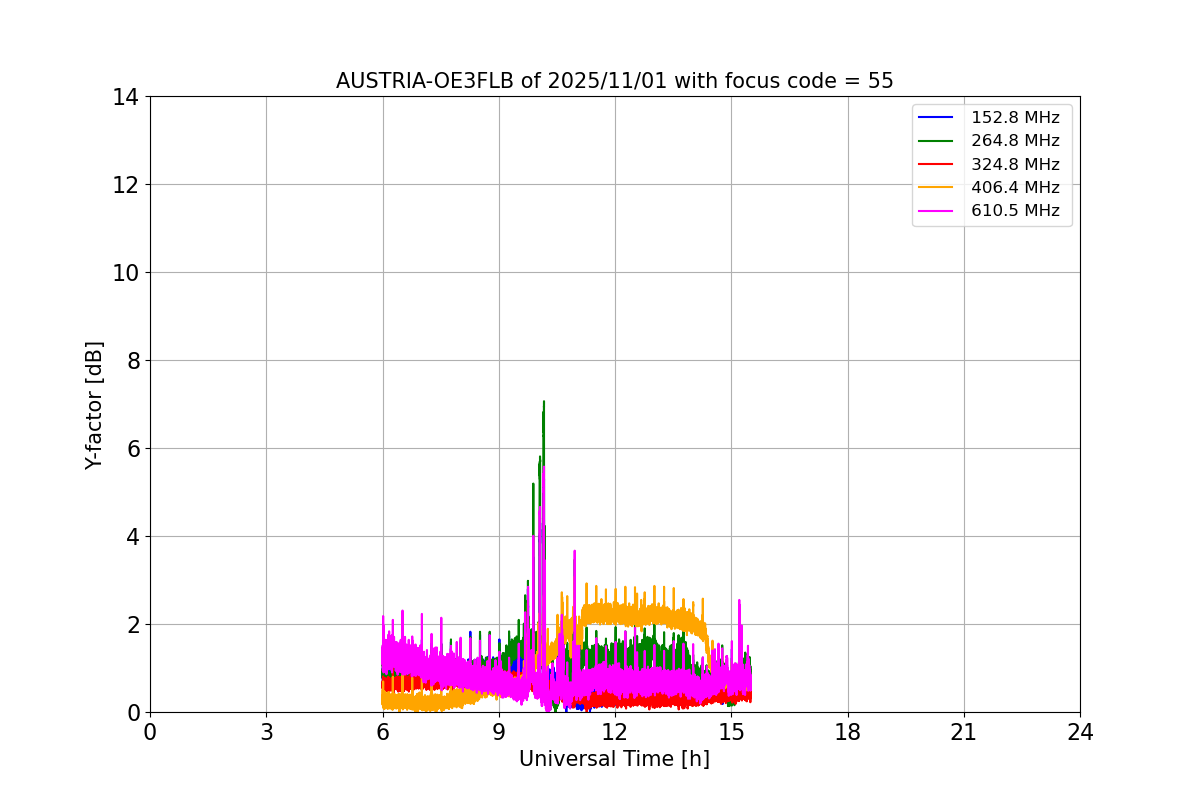Click the 406.4 MHz legend label
Screen dimensions: 1200x800
(x=1015, y=187)
